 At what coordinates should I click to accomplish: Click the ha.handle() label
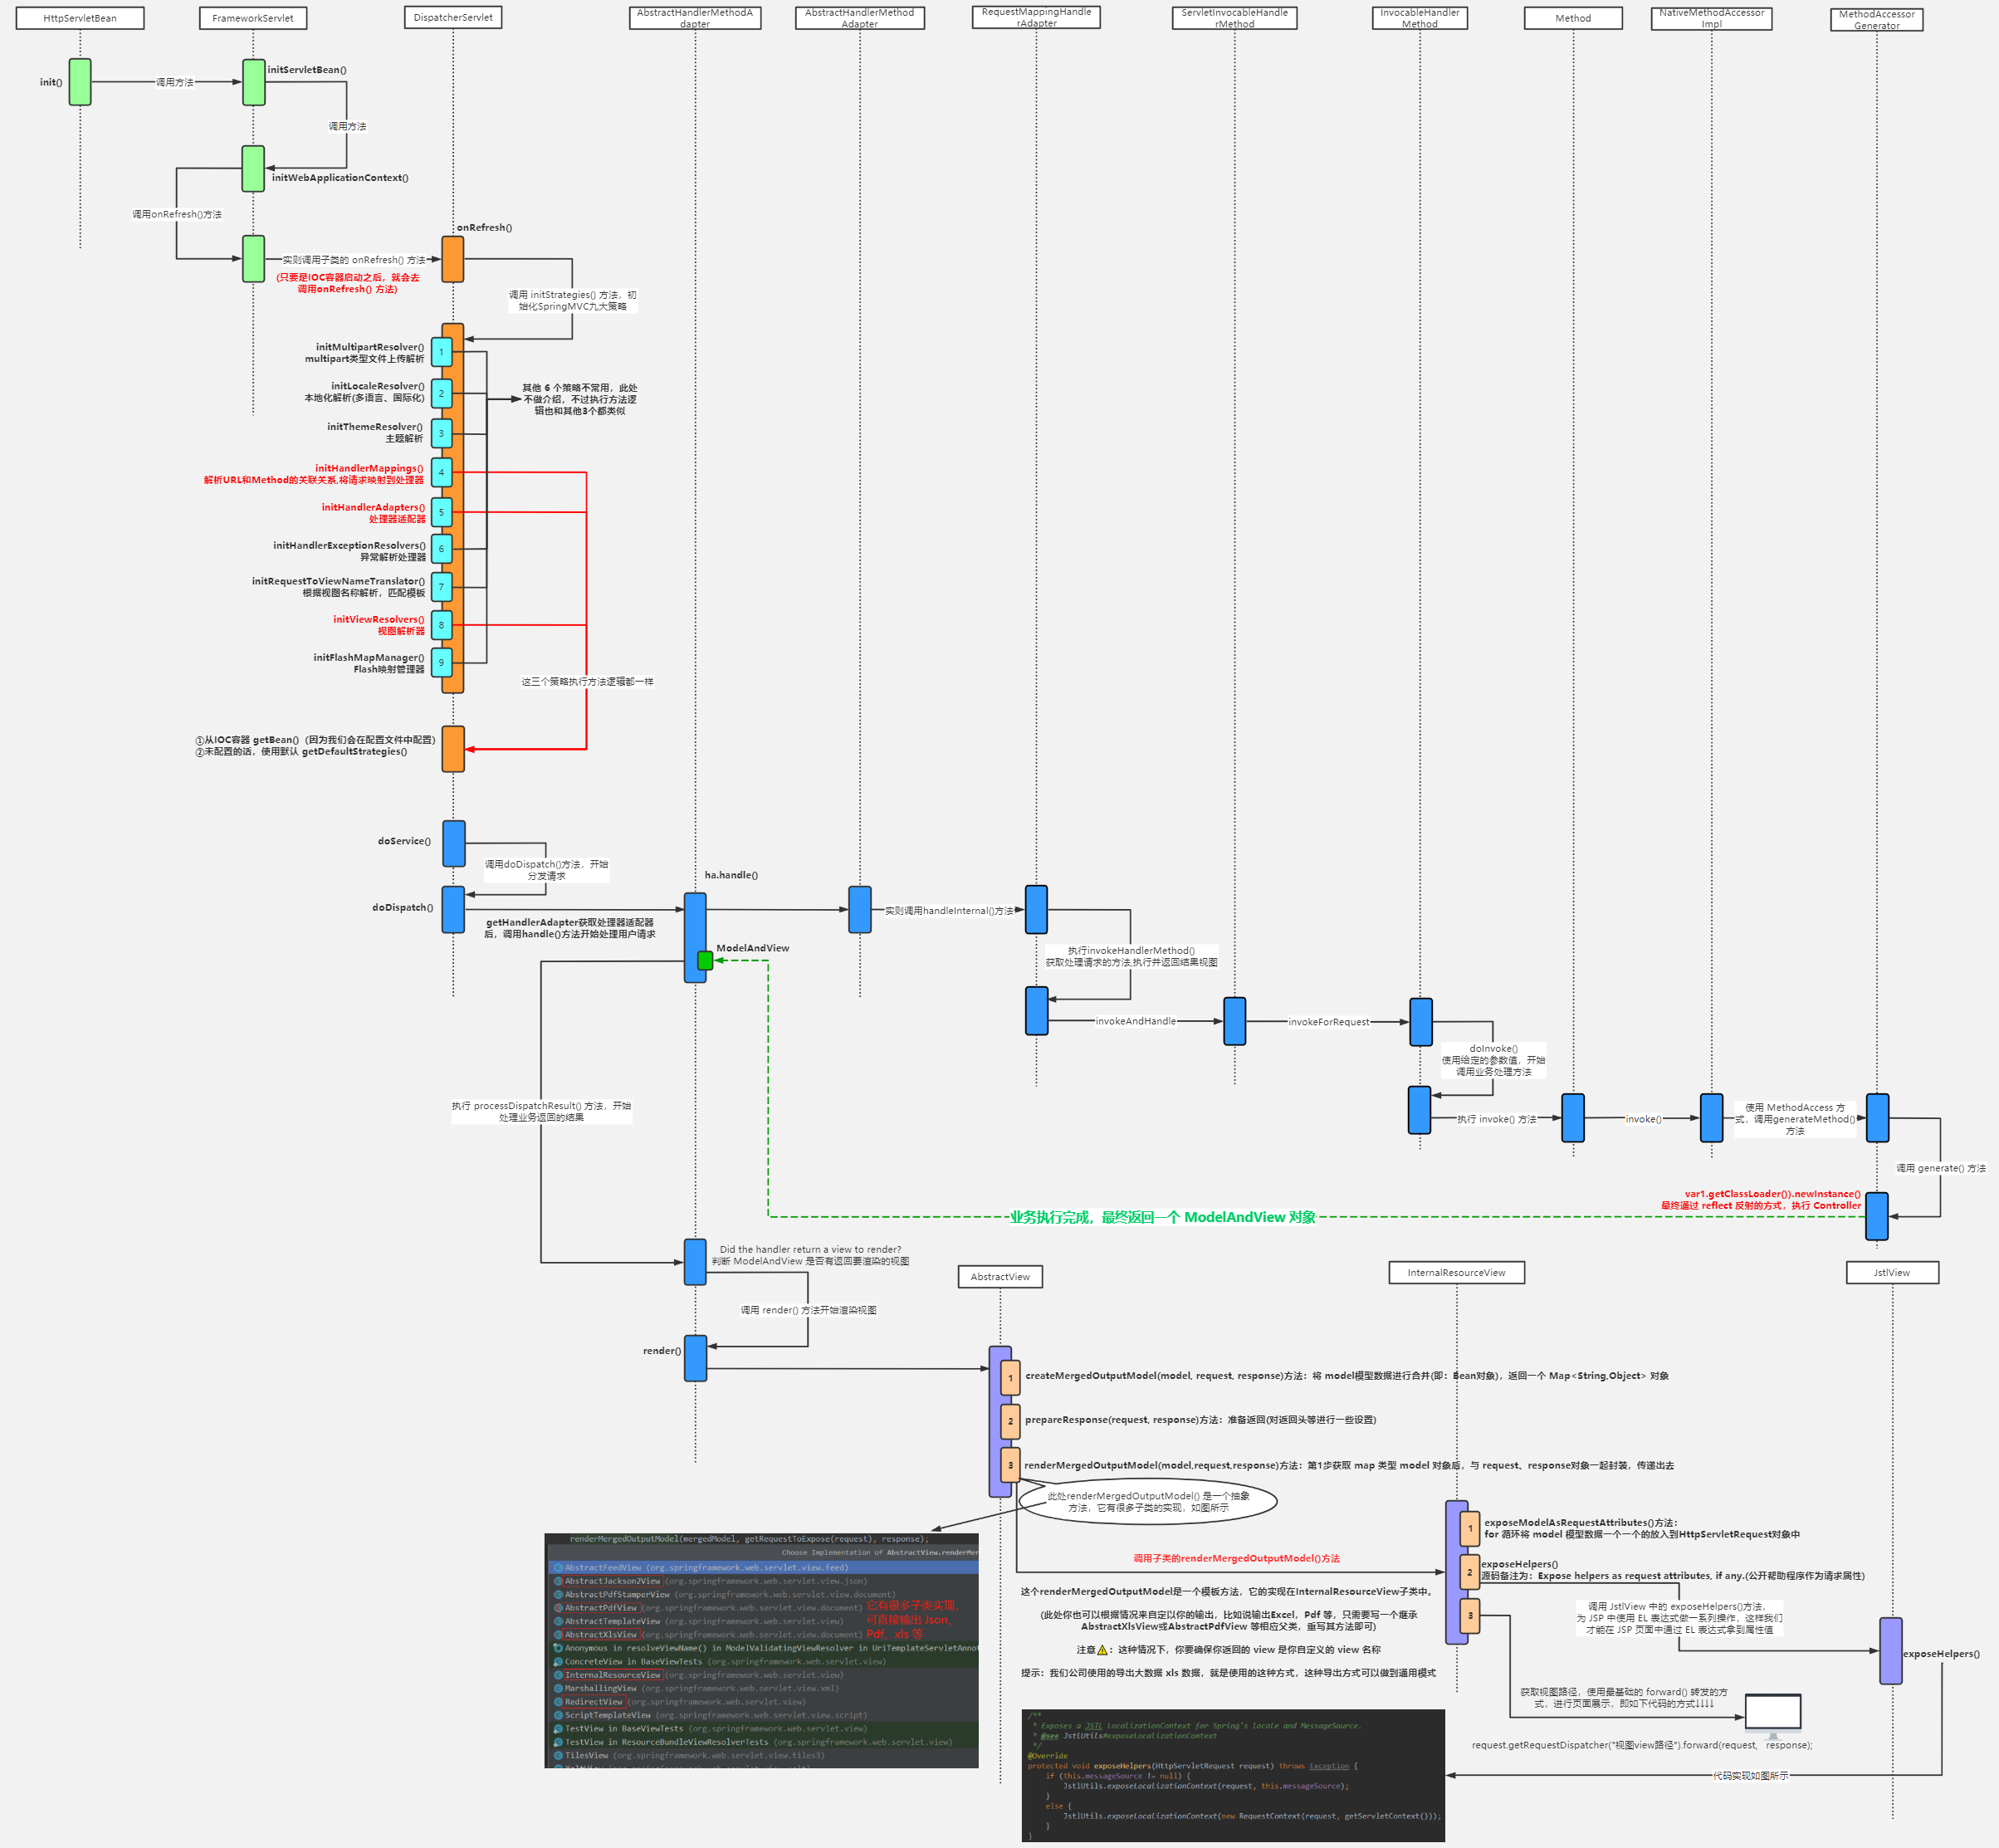point(731,875)
